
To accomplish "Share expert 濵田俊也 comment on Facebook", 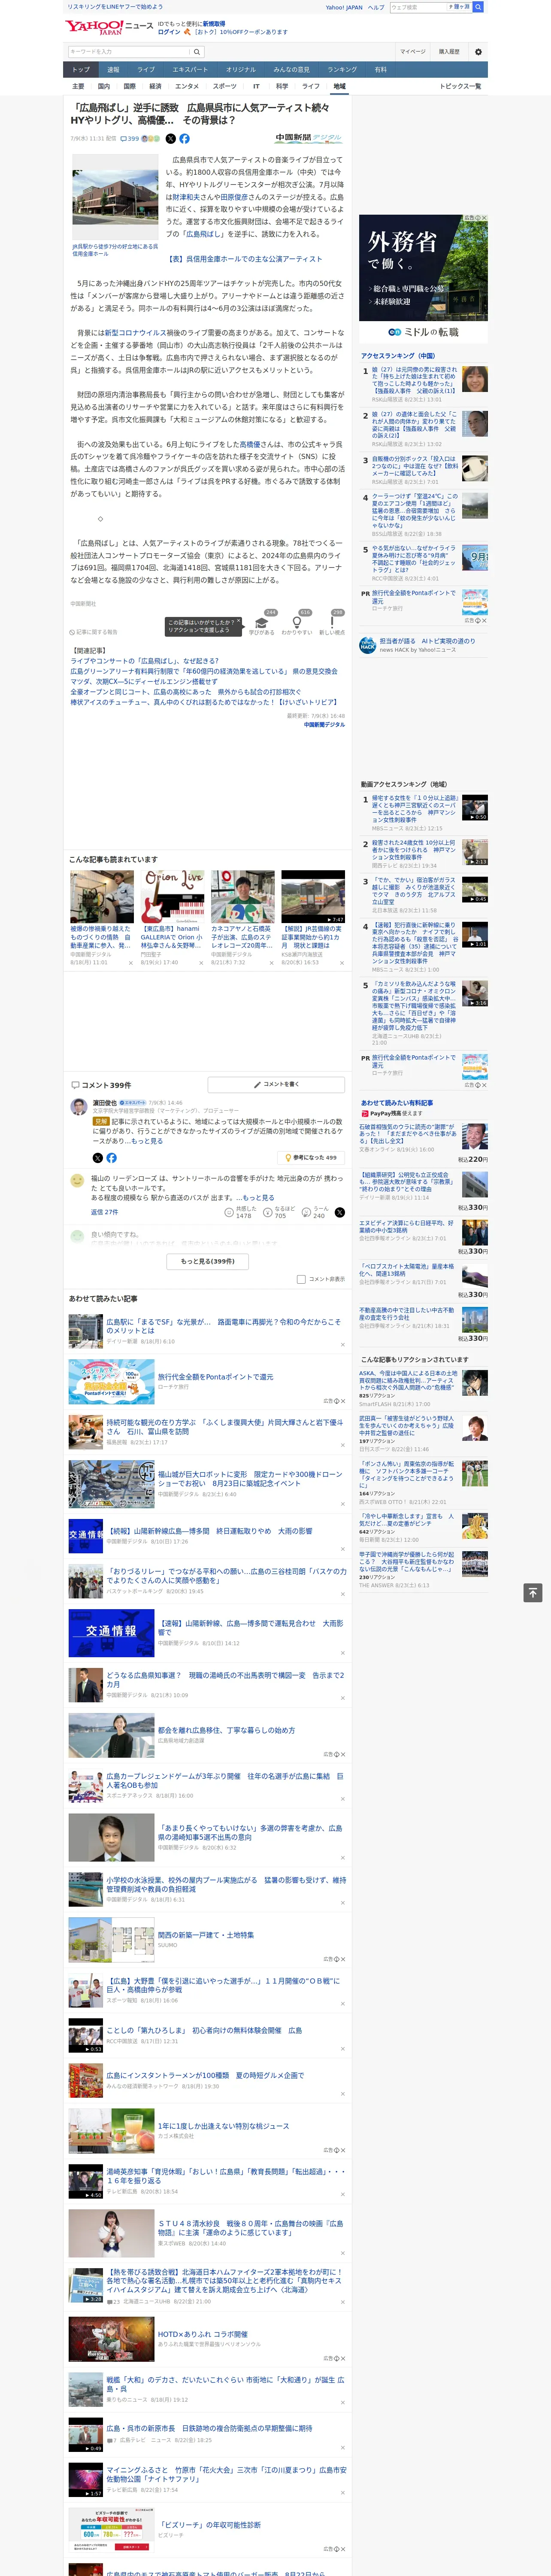I will coord(111,1157).
